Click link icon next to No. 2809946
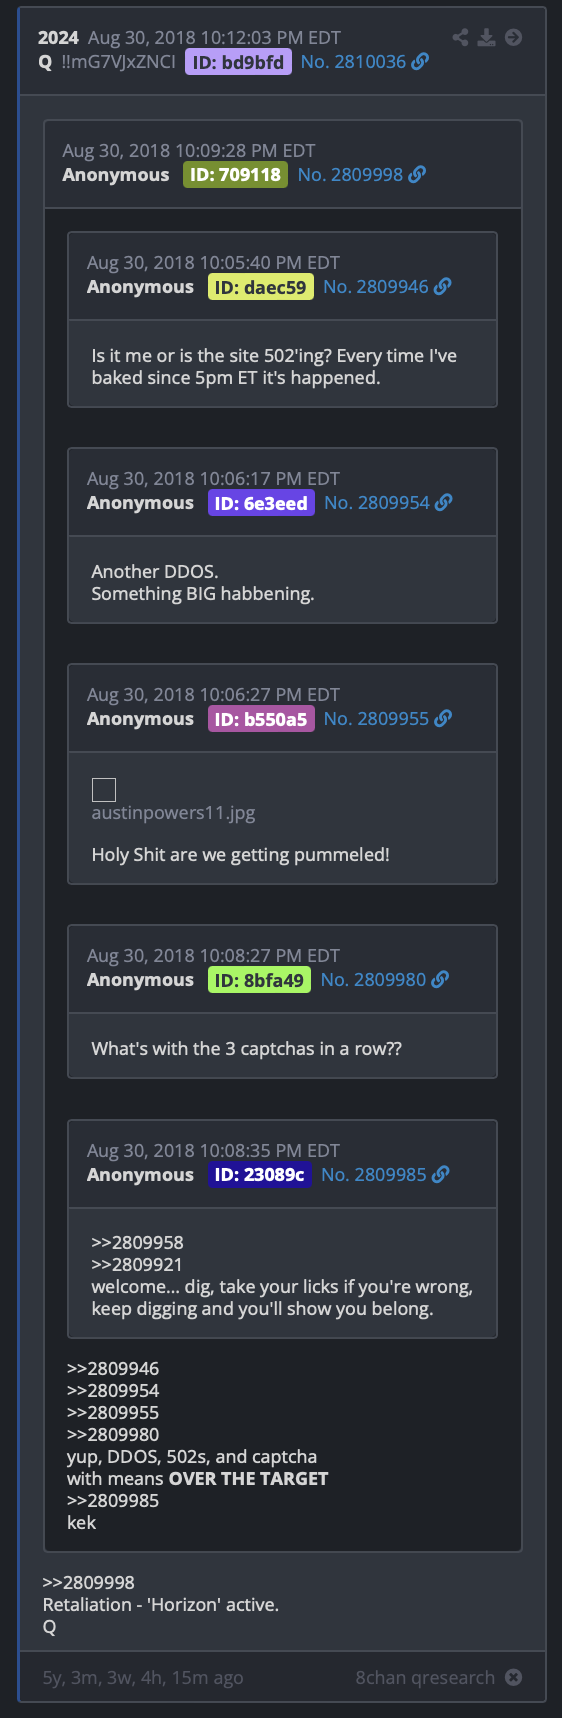Image resolution: width=562 pixels, height=1718 pixels. pos(442,287)
